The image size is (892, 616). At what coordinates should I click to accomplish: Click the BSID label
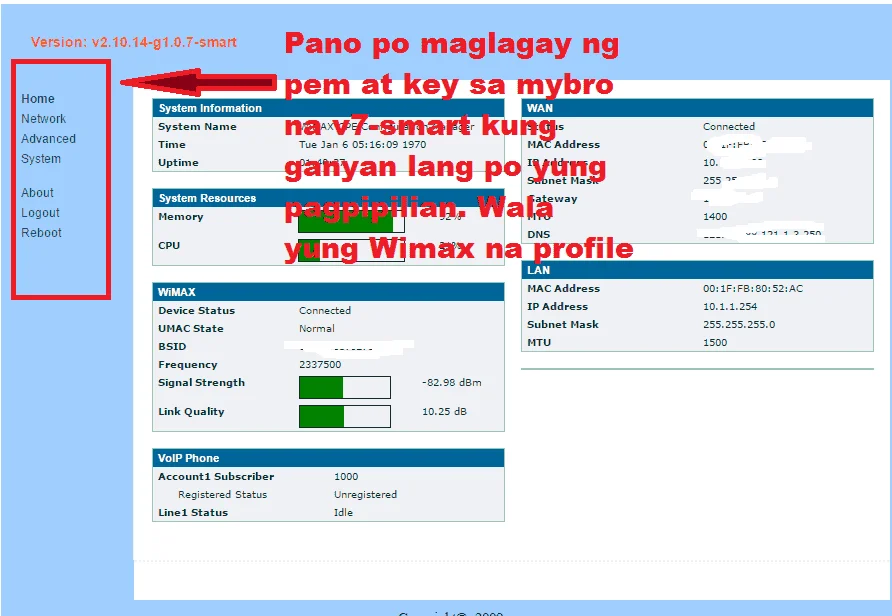coord(172,346)
